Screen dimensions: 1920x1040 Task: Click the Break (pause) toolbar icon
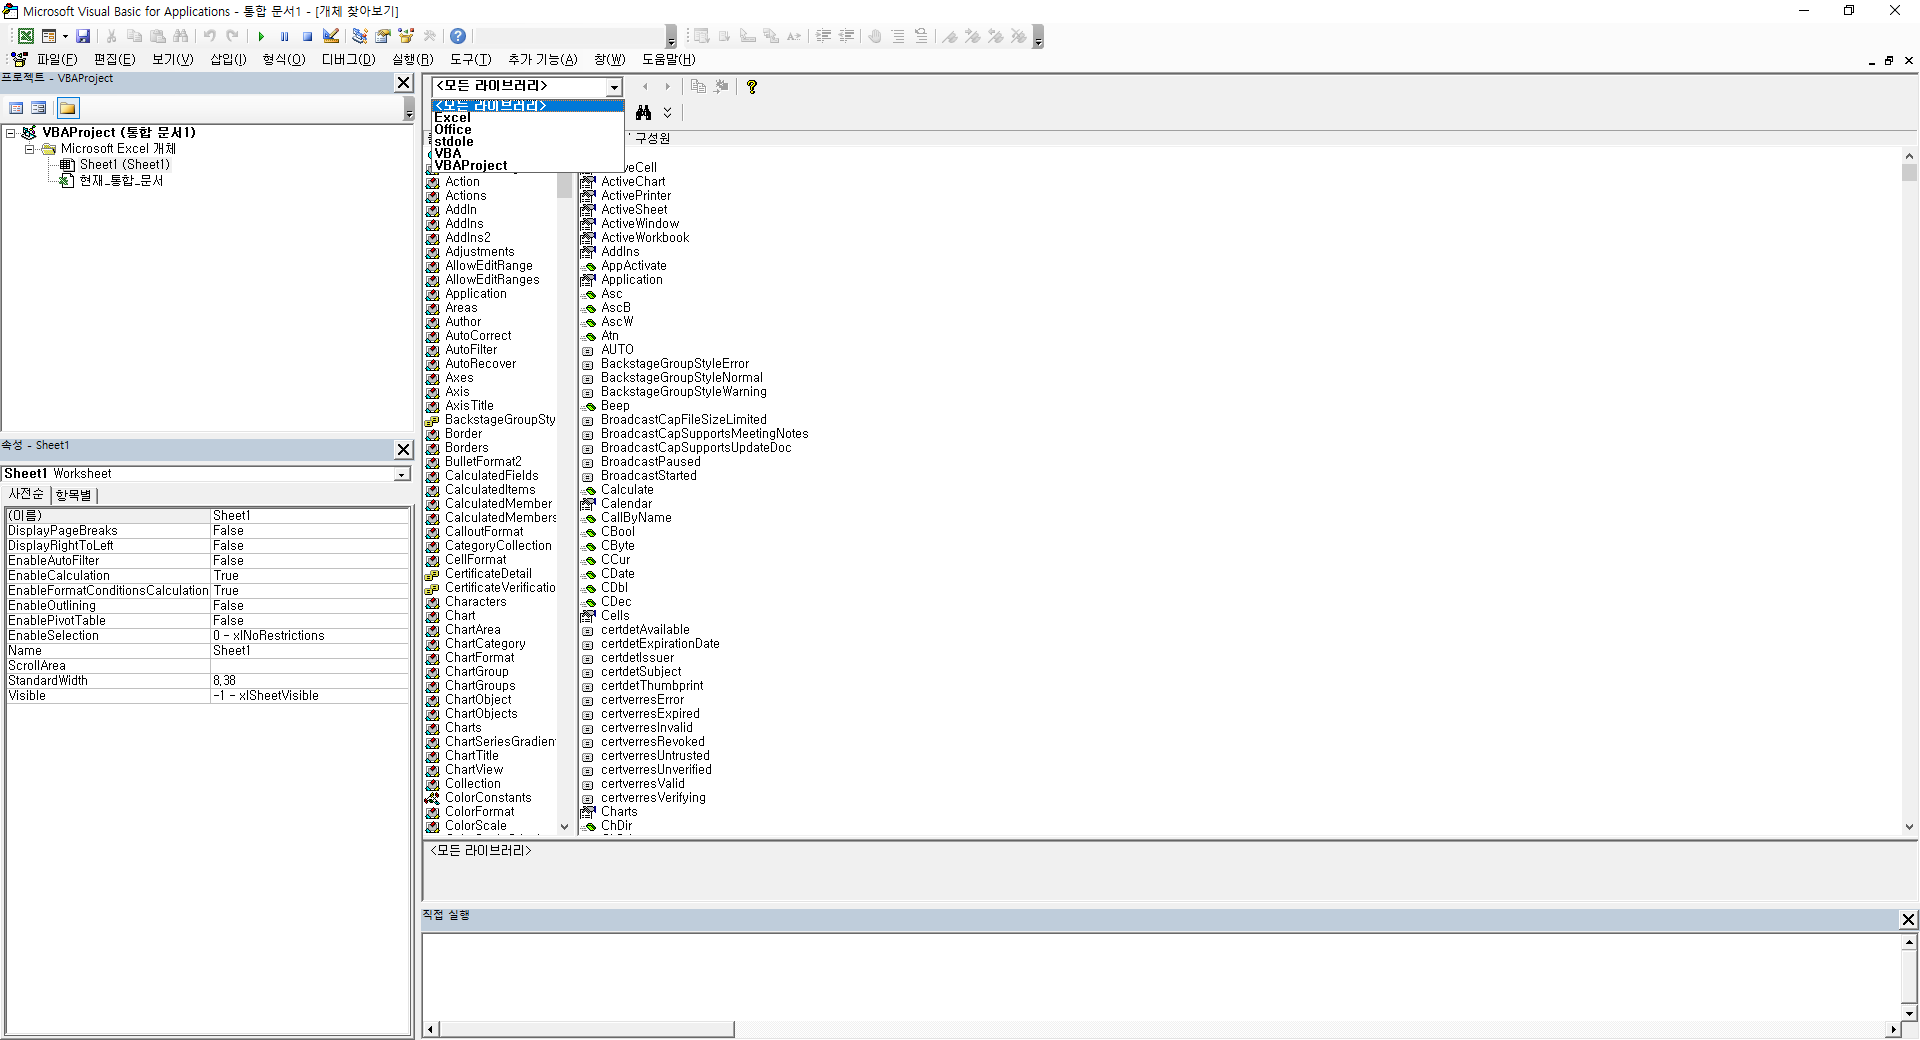click(284, 36)
